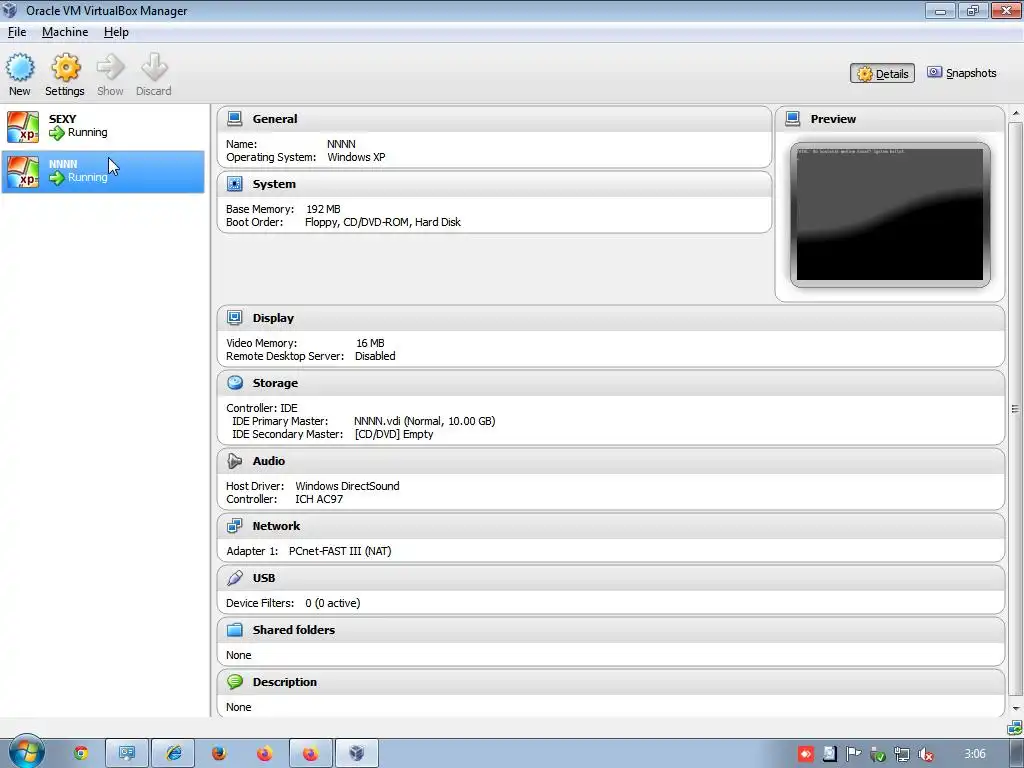Viewport: 1024px width, 768px height.
Task: Click the 3:06 taskbar clock
Action: point(975,754)
